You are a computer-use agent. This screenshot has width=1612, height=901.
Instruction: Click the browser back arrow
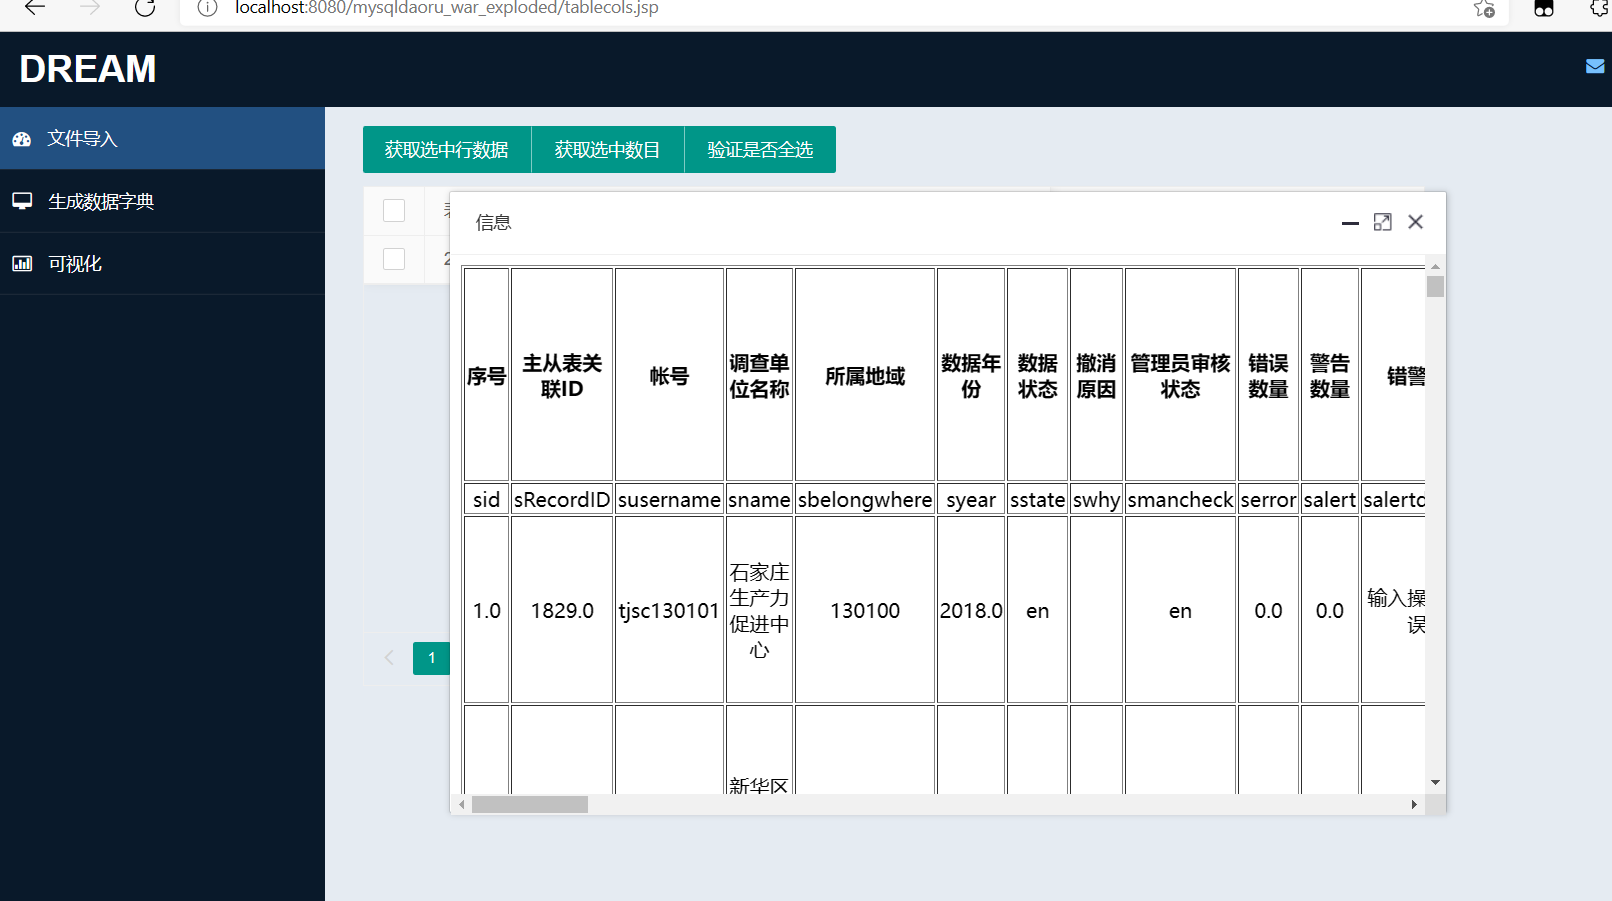click(x=35, y=8)
